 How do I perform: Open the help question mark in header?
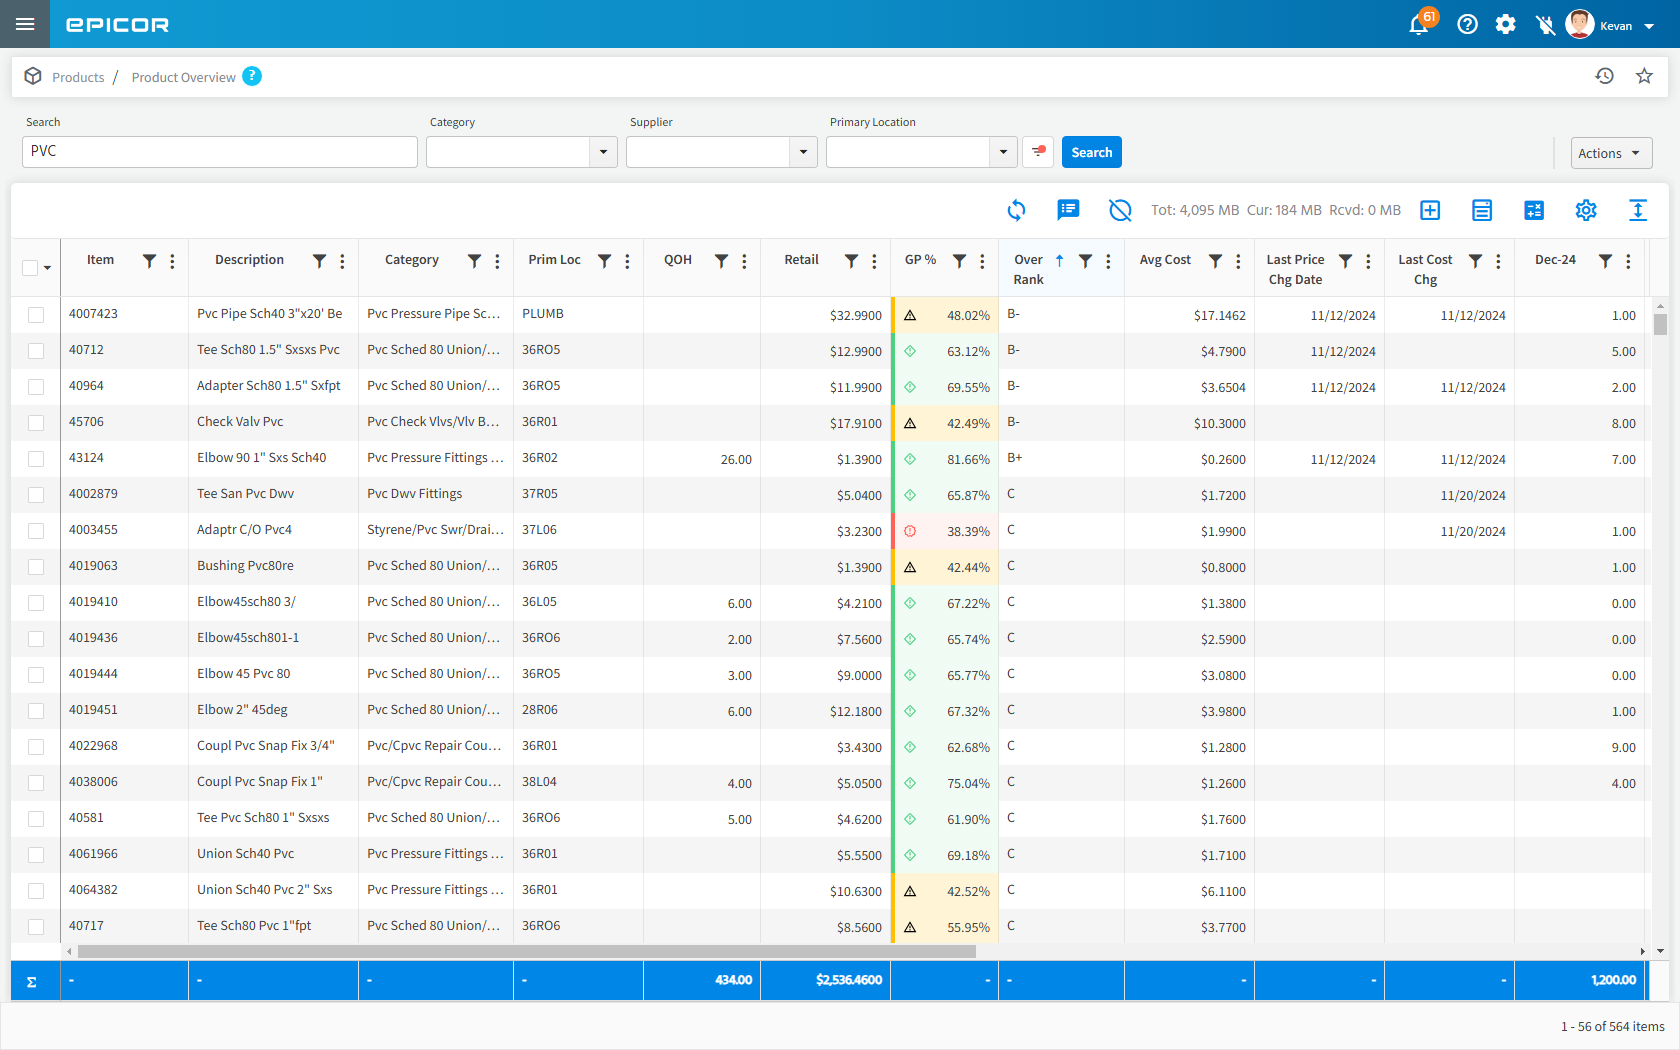coord(1467,25)
